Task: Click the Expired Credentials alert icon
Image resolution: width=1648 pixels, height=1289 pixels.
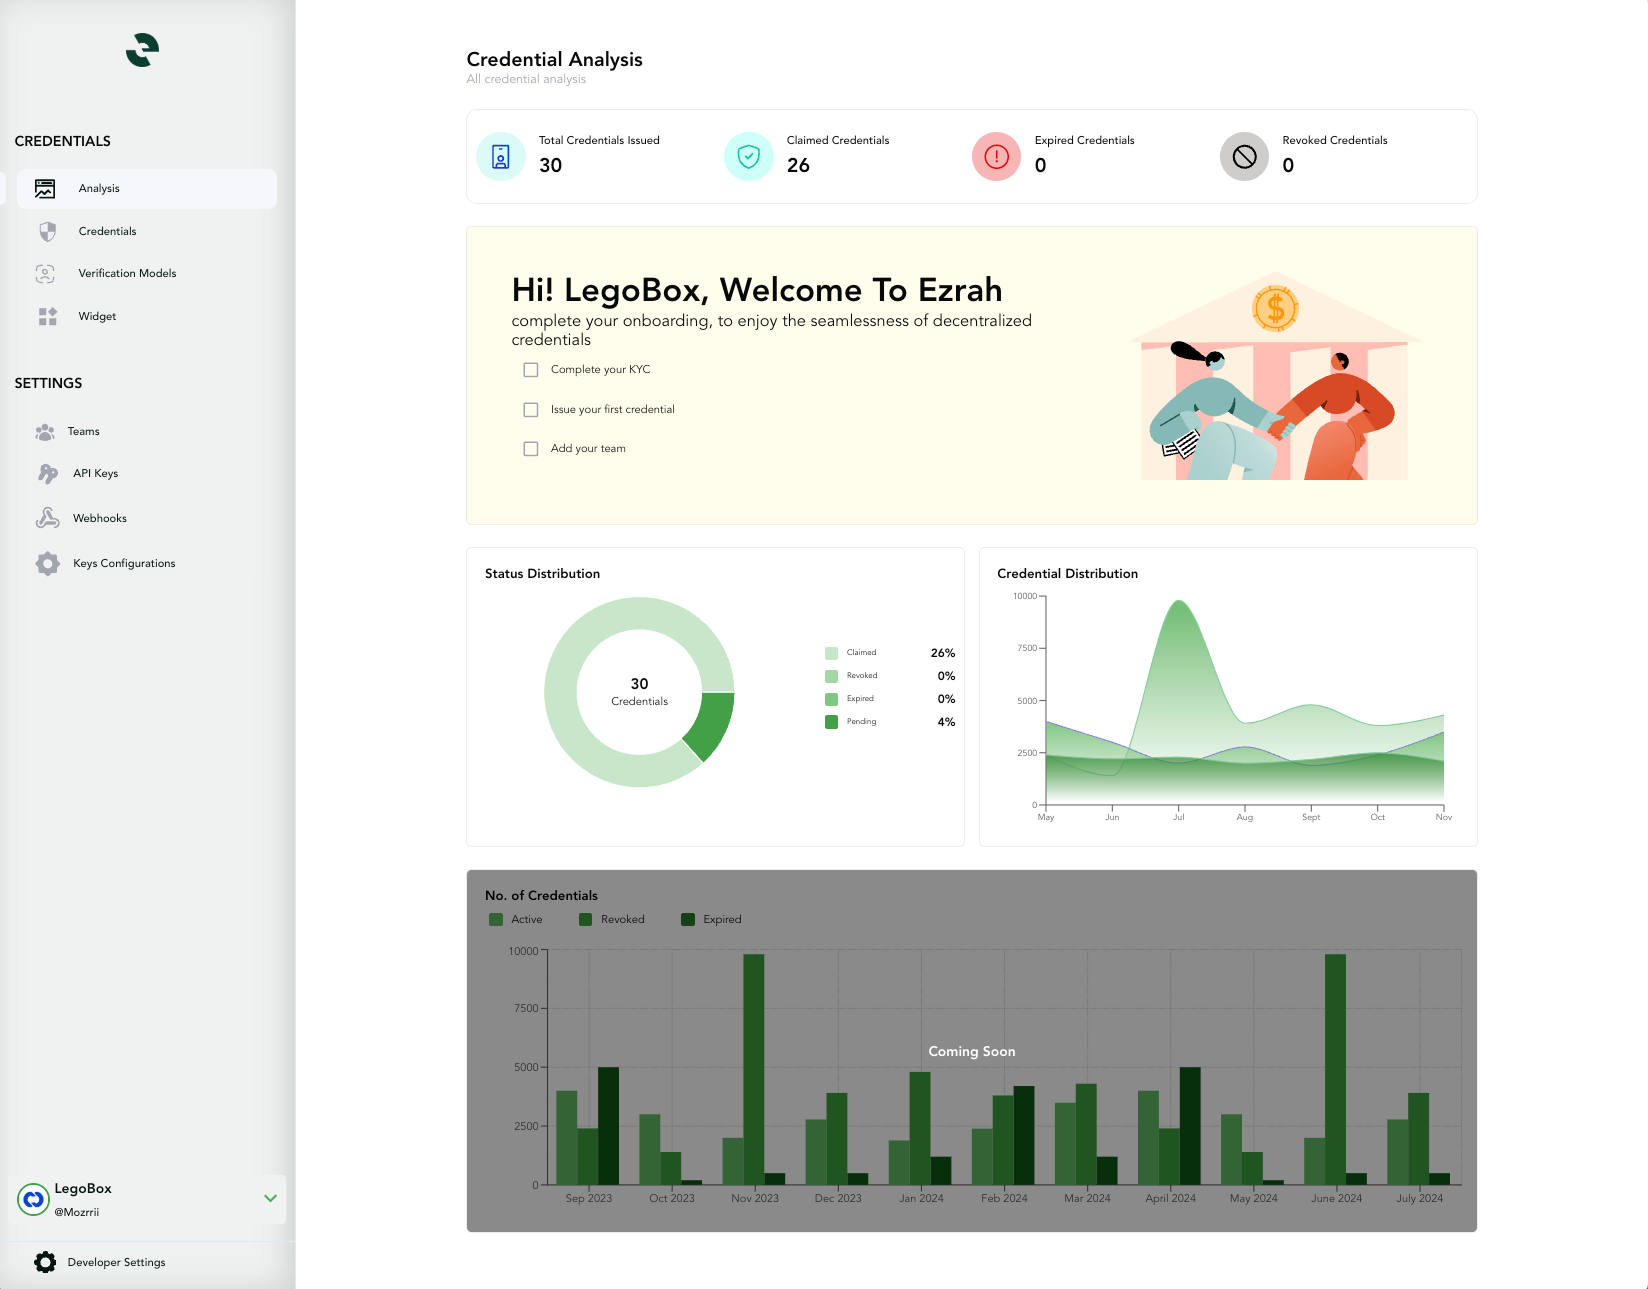Action: tap(996, 157)
